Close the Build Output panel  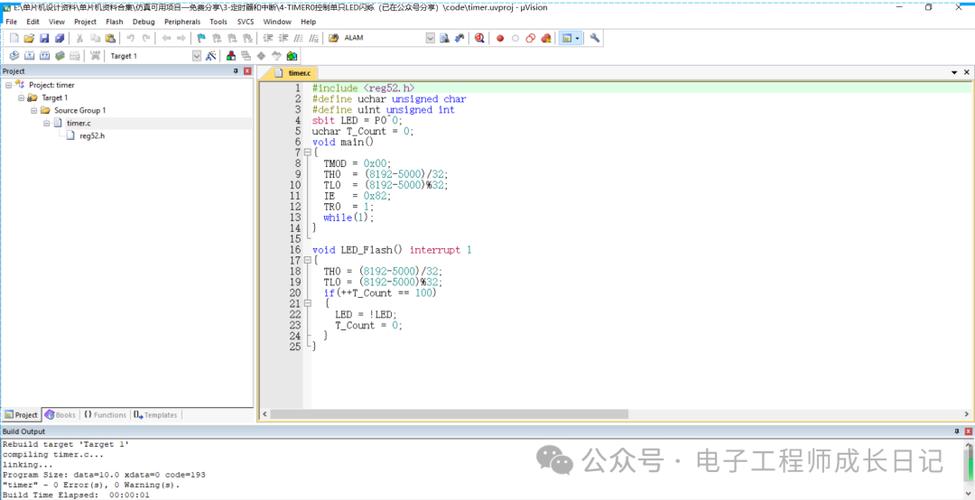coord(968,431)
